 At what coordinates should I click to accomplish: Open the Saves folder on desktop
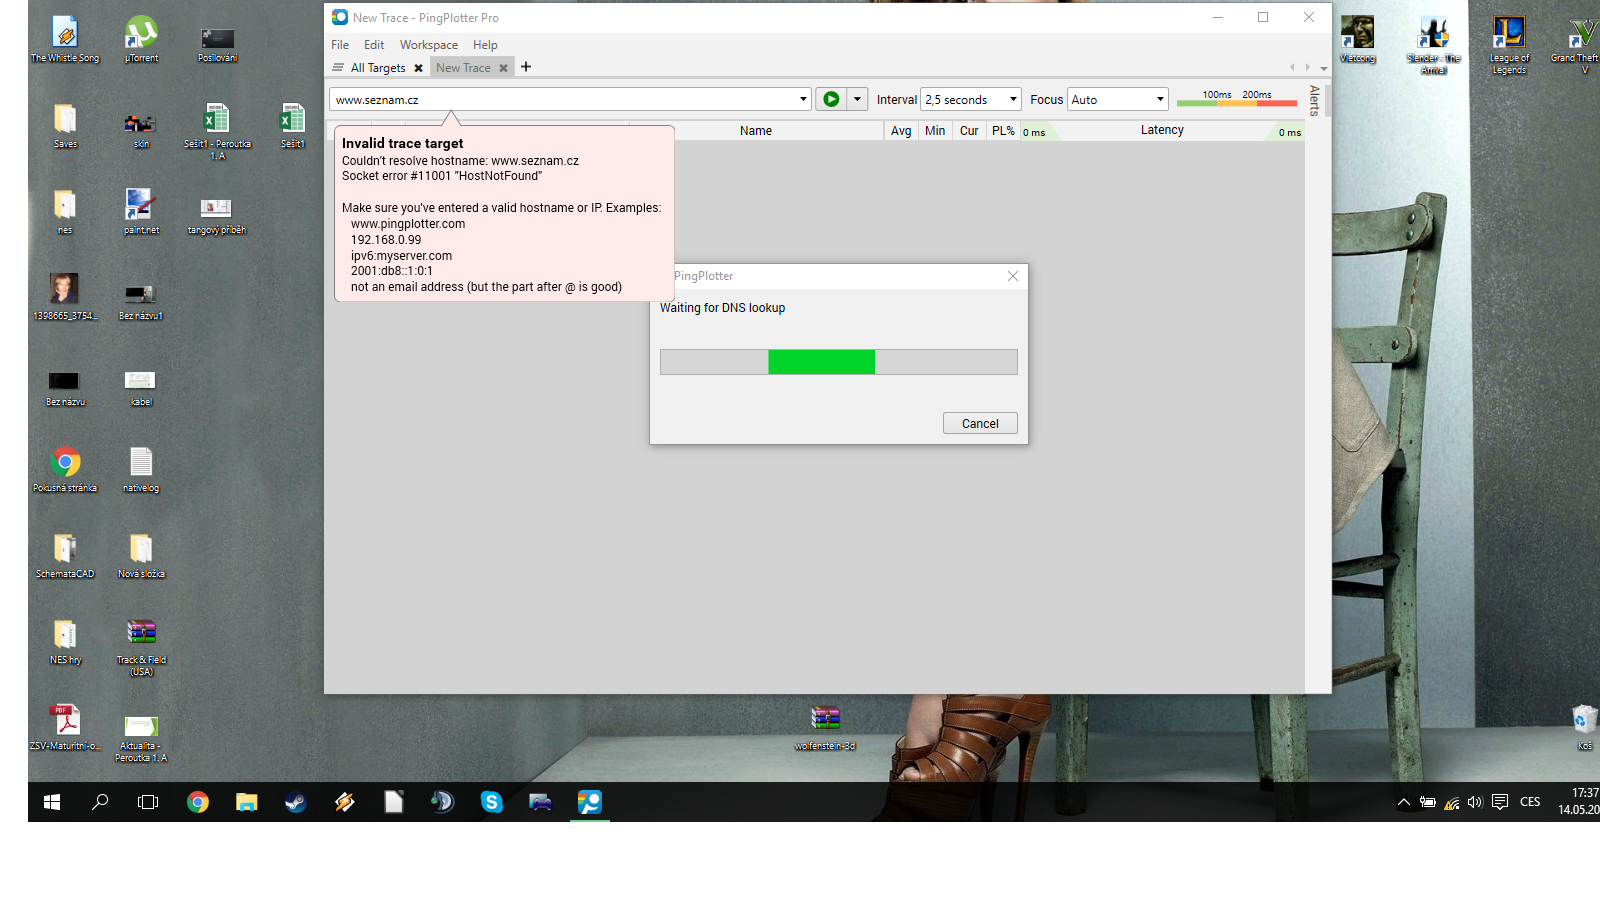pyautogui.click(x=65, y=126)
